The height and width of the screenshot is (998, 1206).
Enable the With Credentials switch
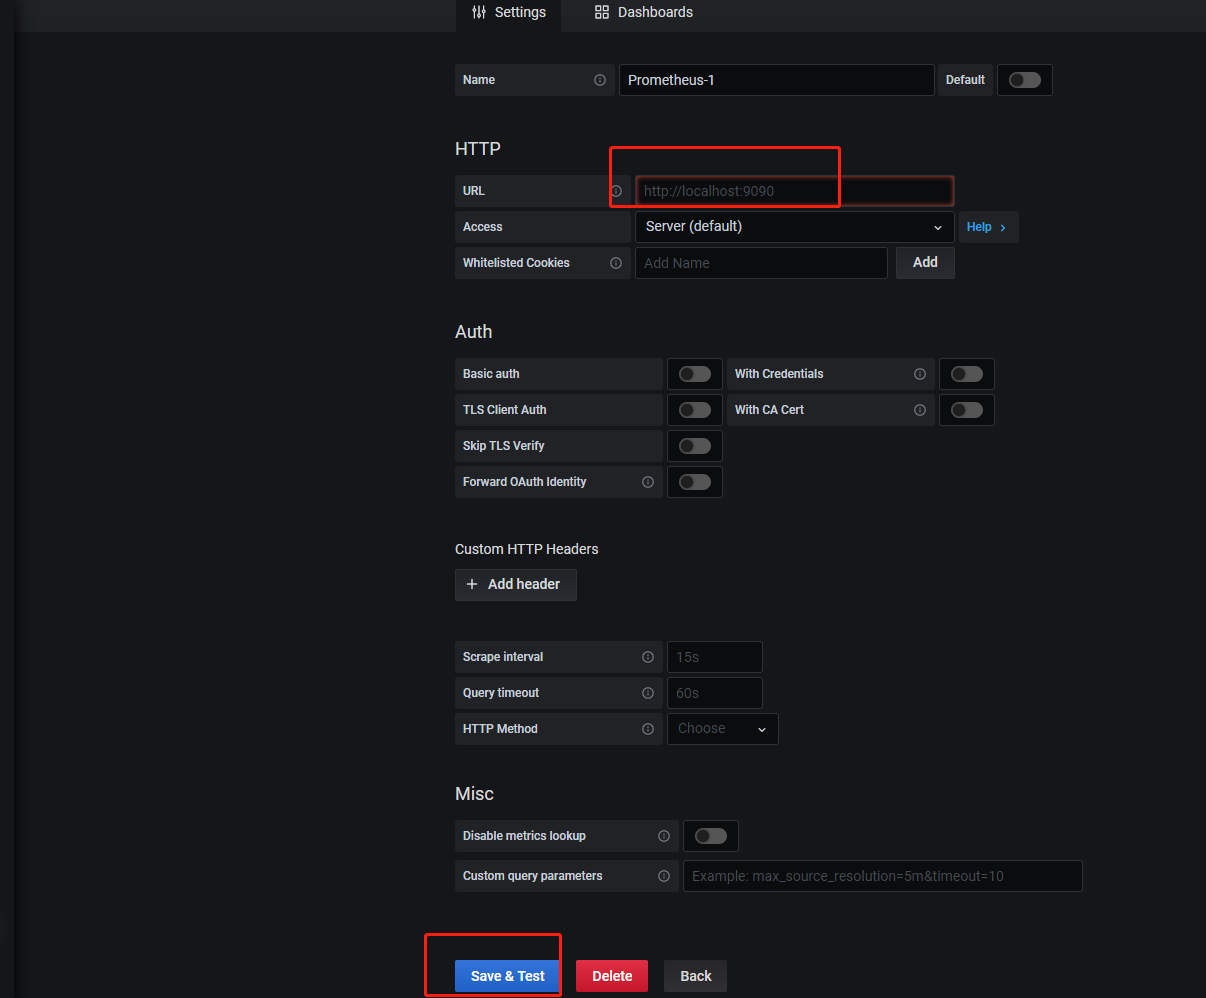(x=967, y=374)
